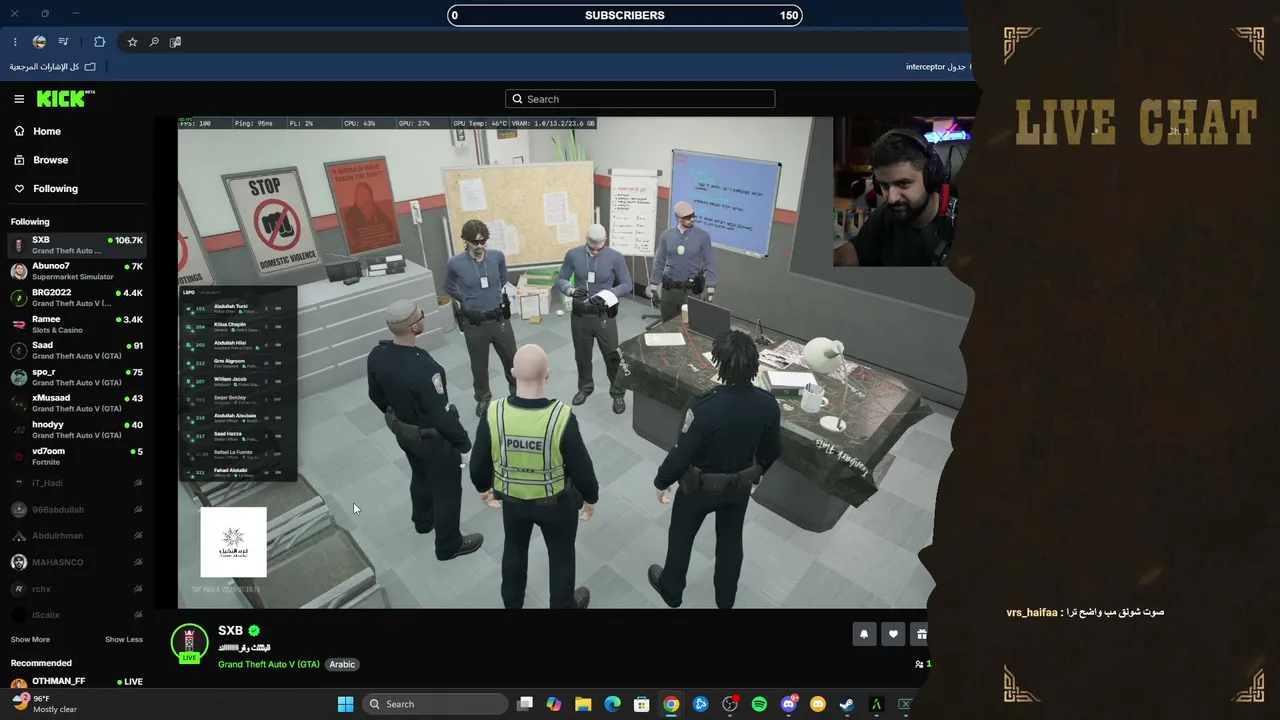Open offline Abdulrhman channel
The height and width of the screenshot is (720, 1280).
77,536
